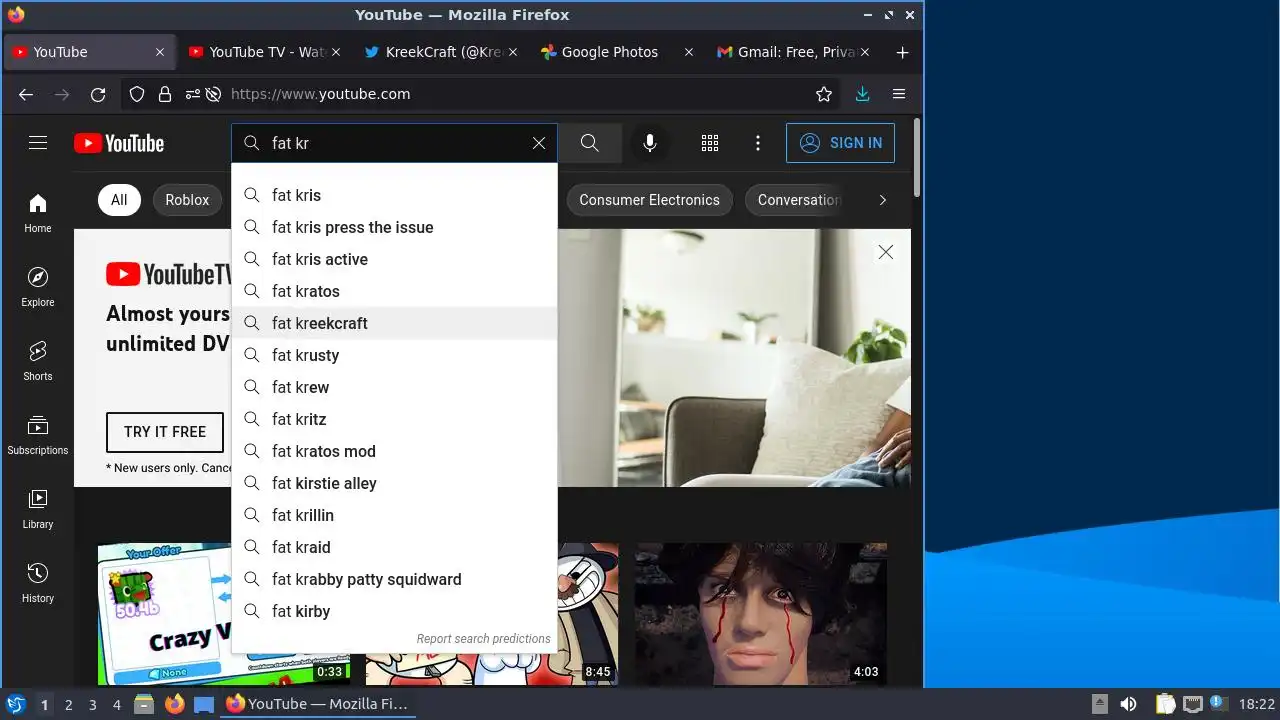Switch to workspace 2 in taskbar
The image size is (1280, 720).
coord(68,705)
